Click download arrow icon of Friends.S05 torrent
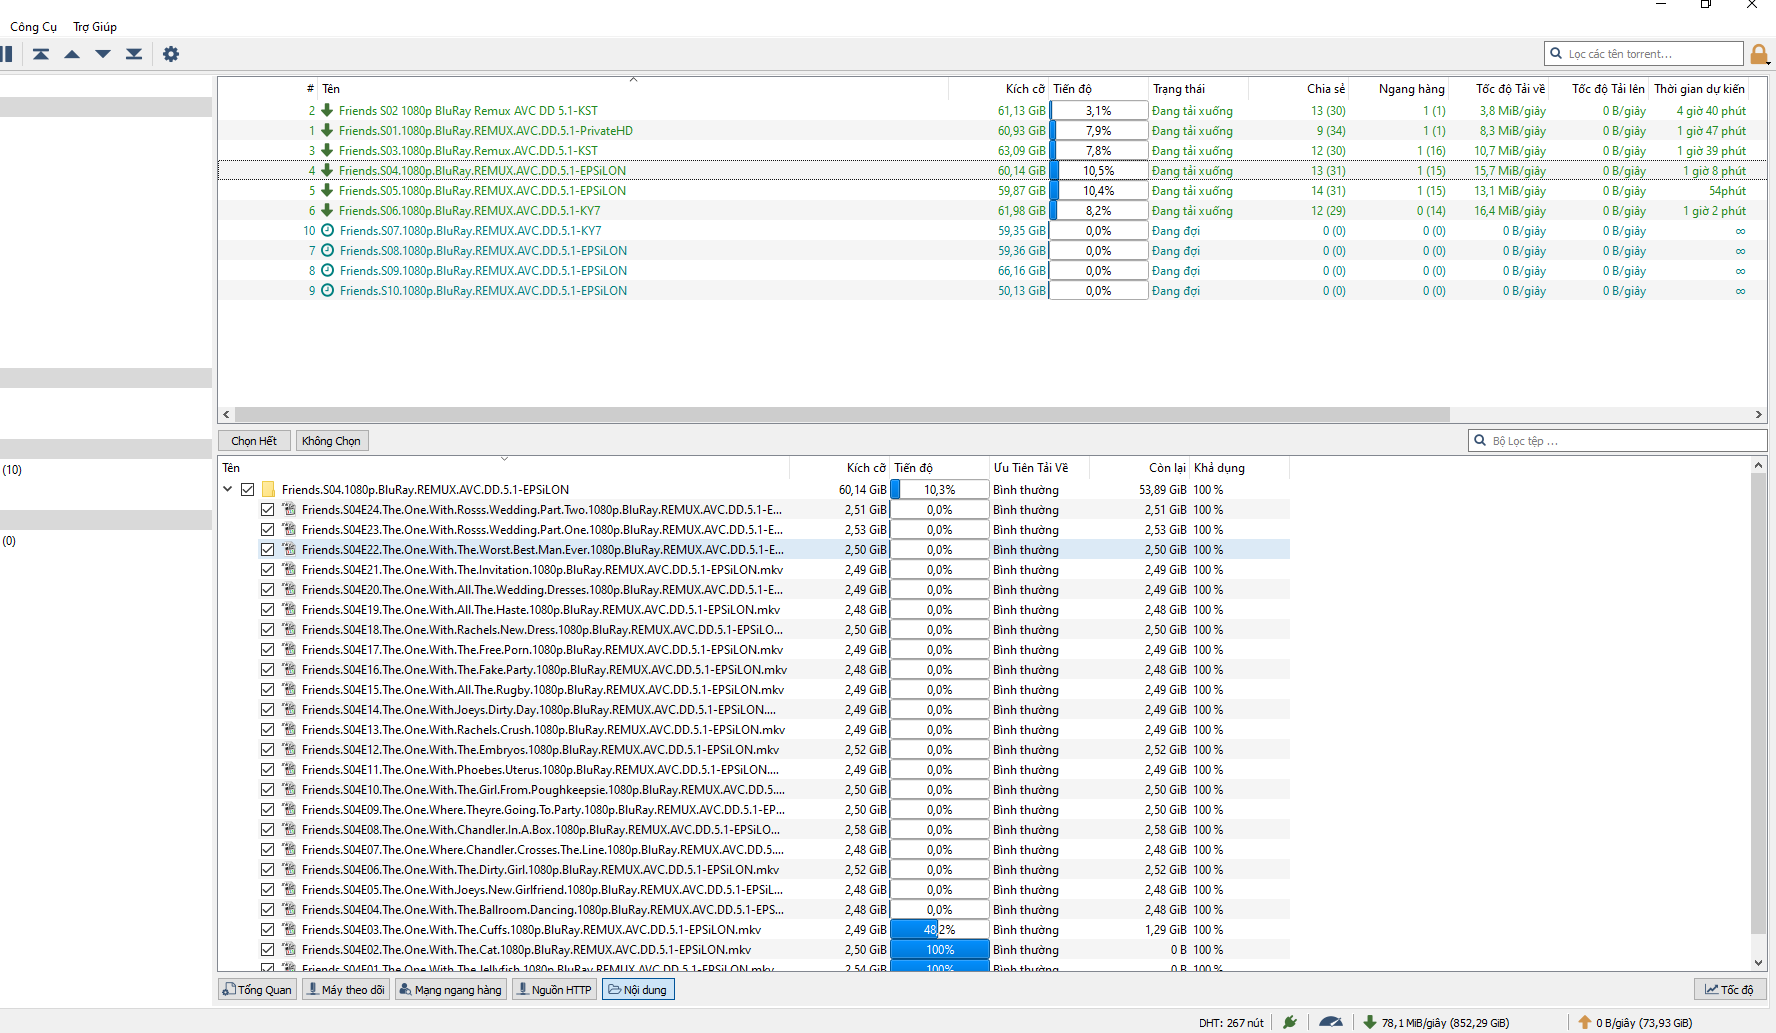1776x1033 pixels. [327, 190]
